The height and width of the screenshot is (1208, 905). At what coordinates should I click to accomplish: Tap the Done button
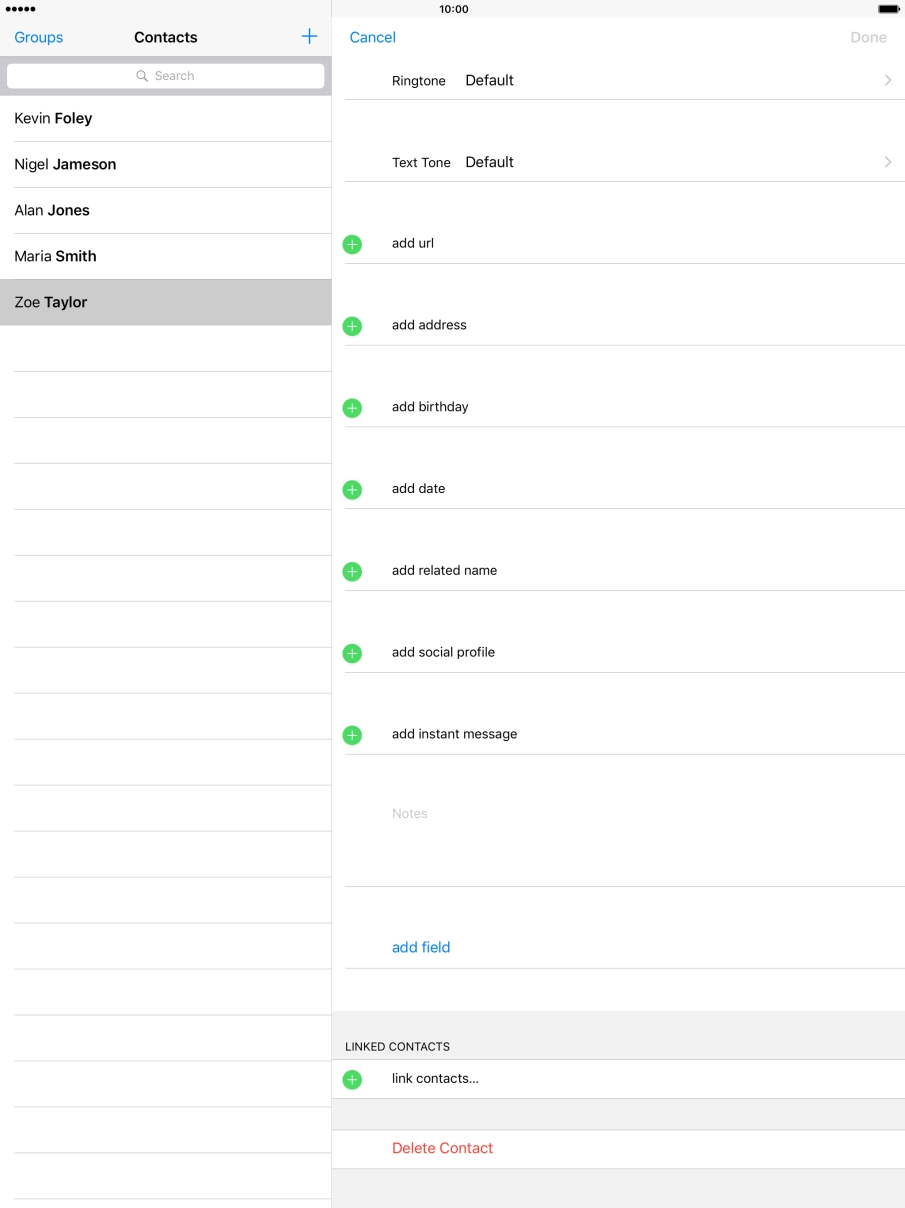(868, 36)
